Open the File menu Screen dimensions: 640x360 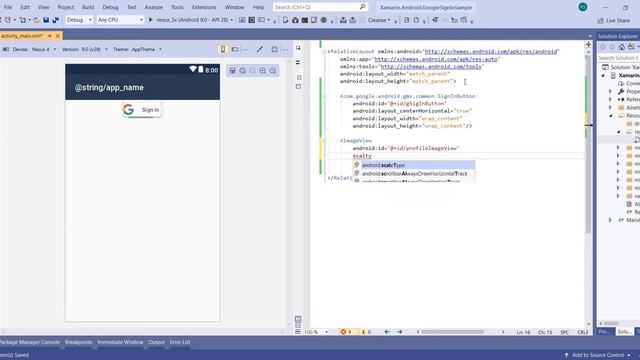pyautogui.click(x=8, y=7)
